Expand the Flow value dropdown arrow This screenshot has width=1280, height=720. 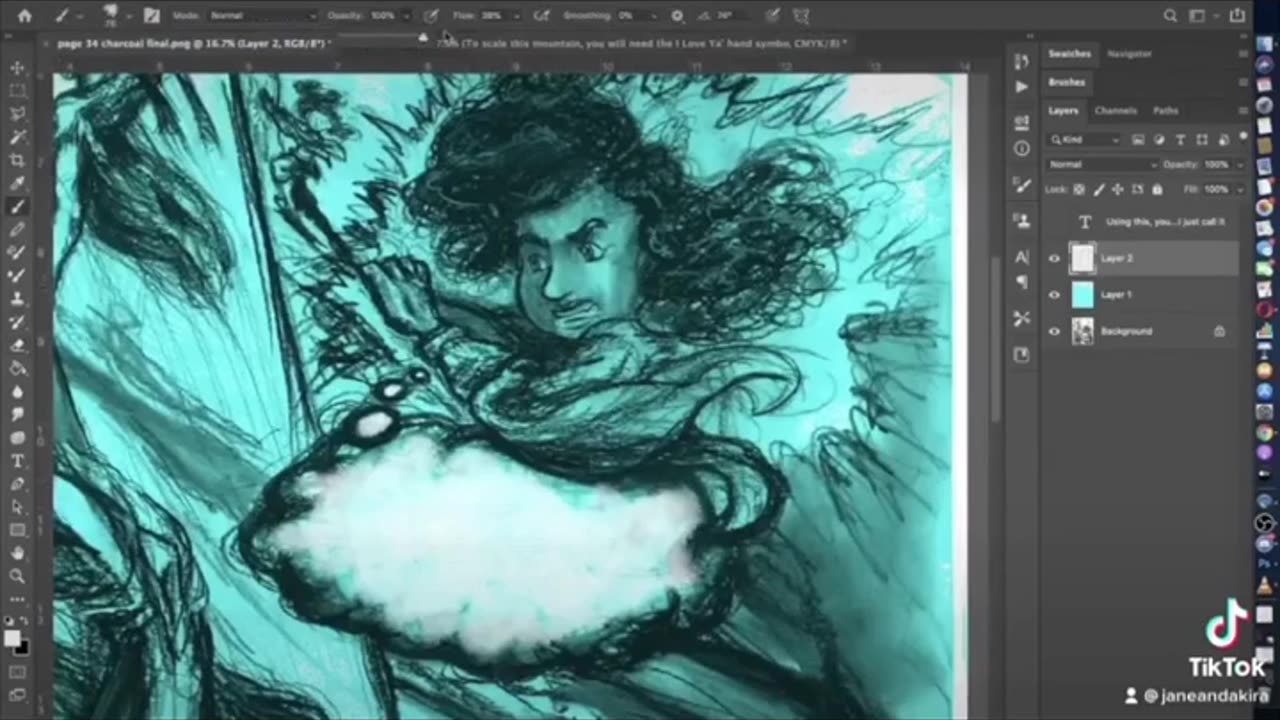pyautogui.click(x=516, y=16)
